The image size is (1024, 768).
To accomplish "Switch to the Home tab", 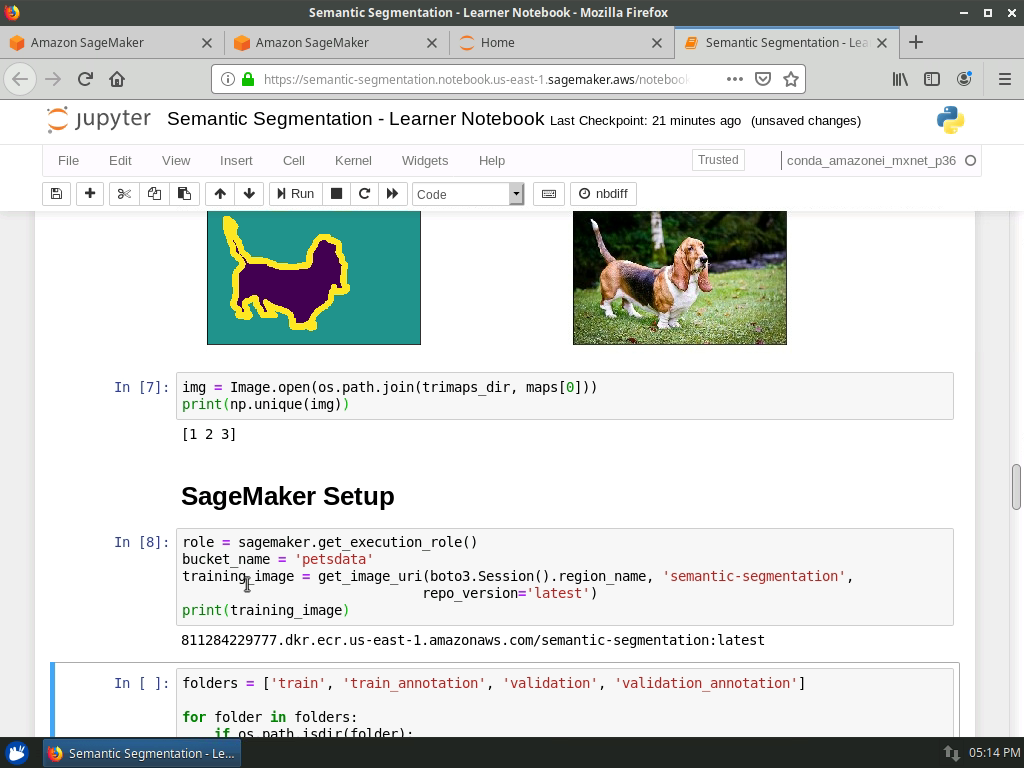I will coord(562,42).
